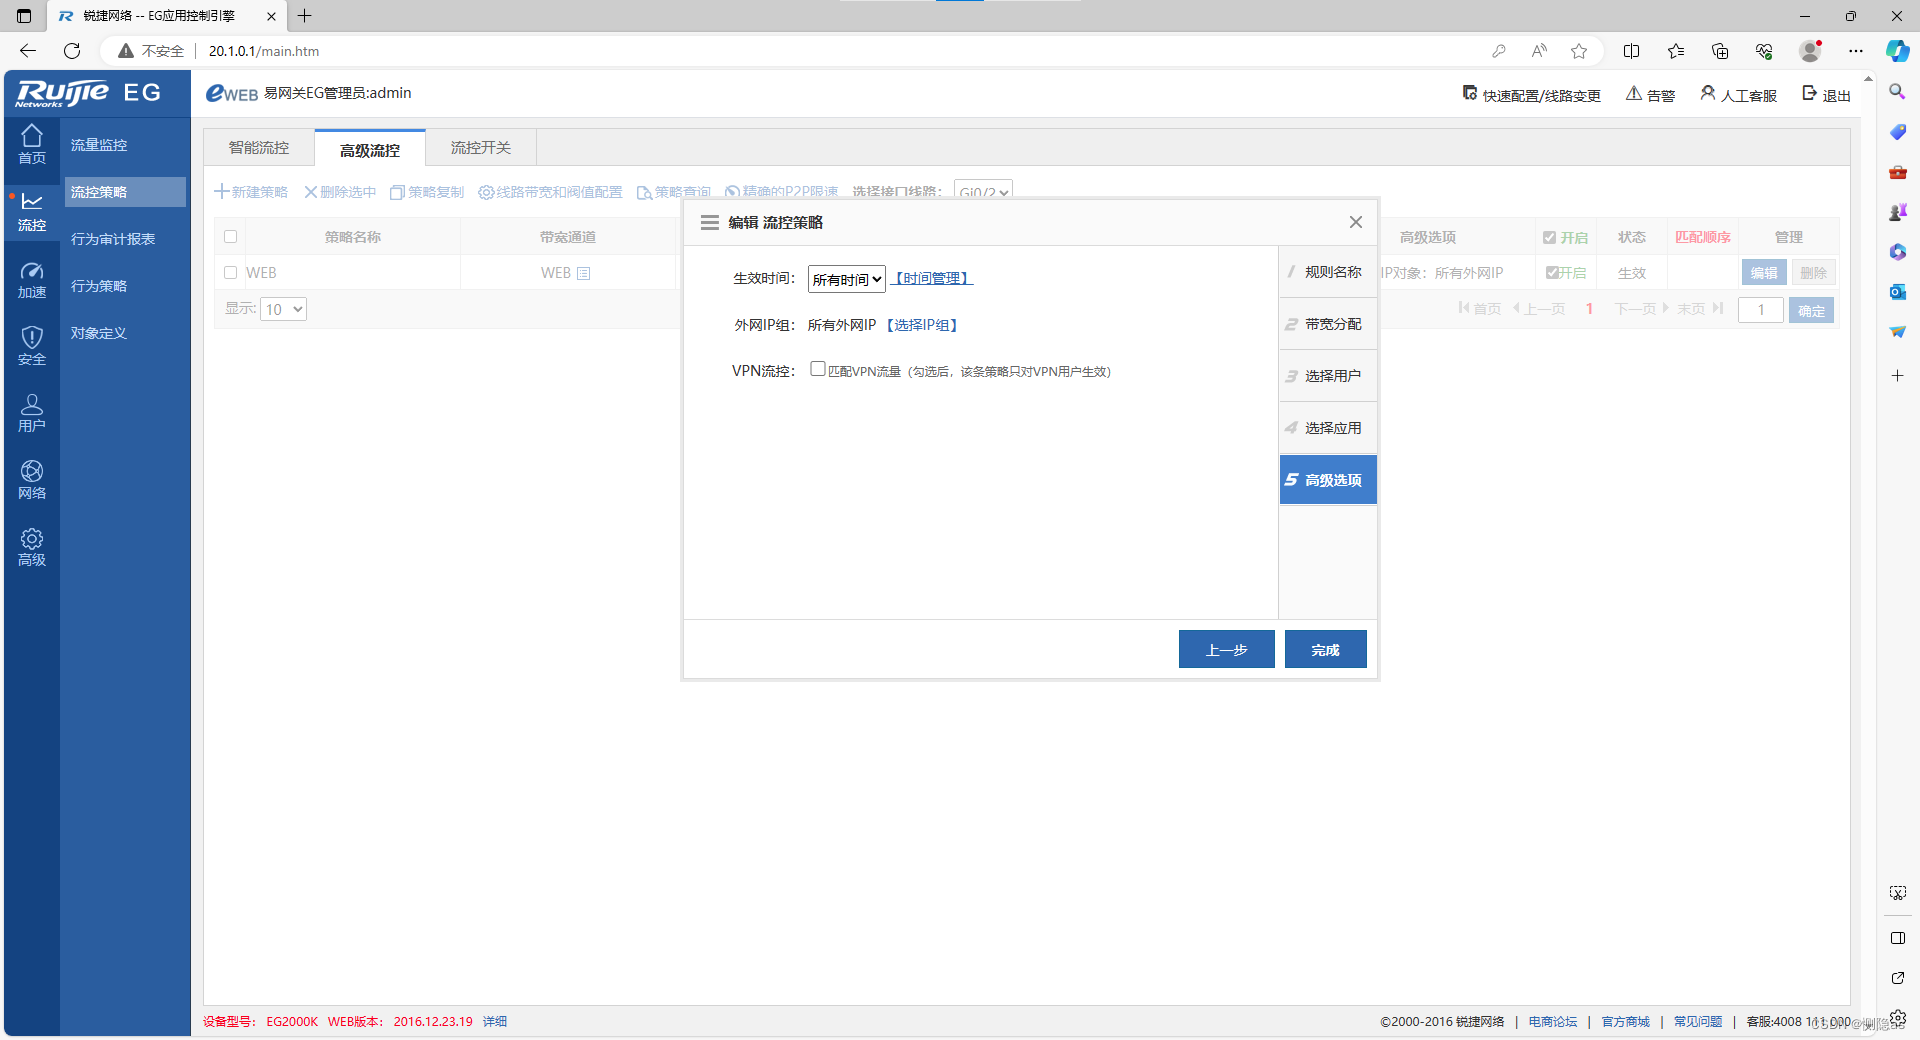Switch to 流控开关 tab
The height and width of the screenshot is (1040, 1920).
(x=481, y=148)
